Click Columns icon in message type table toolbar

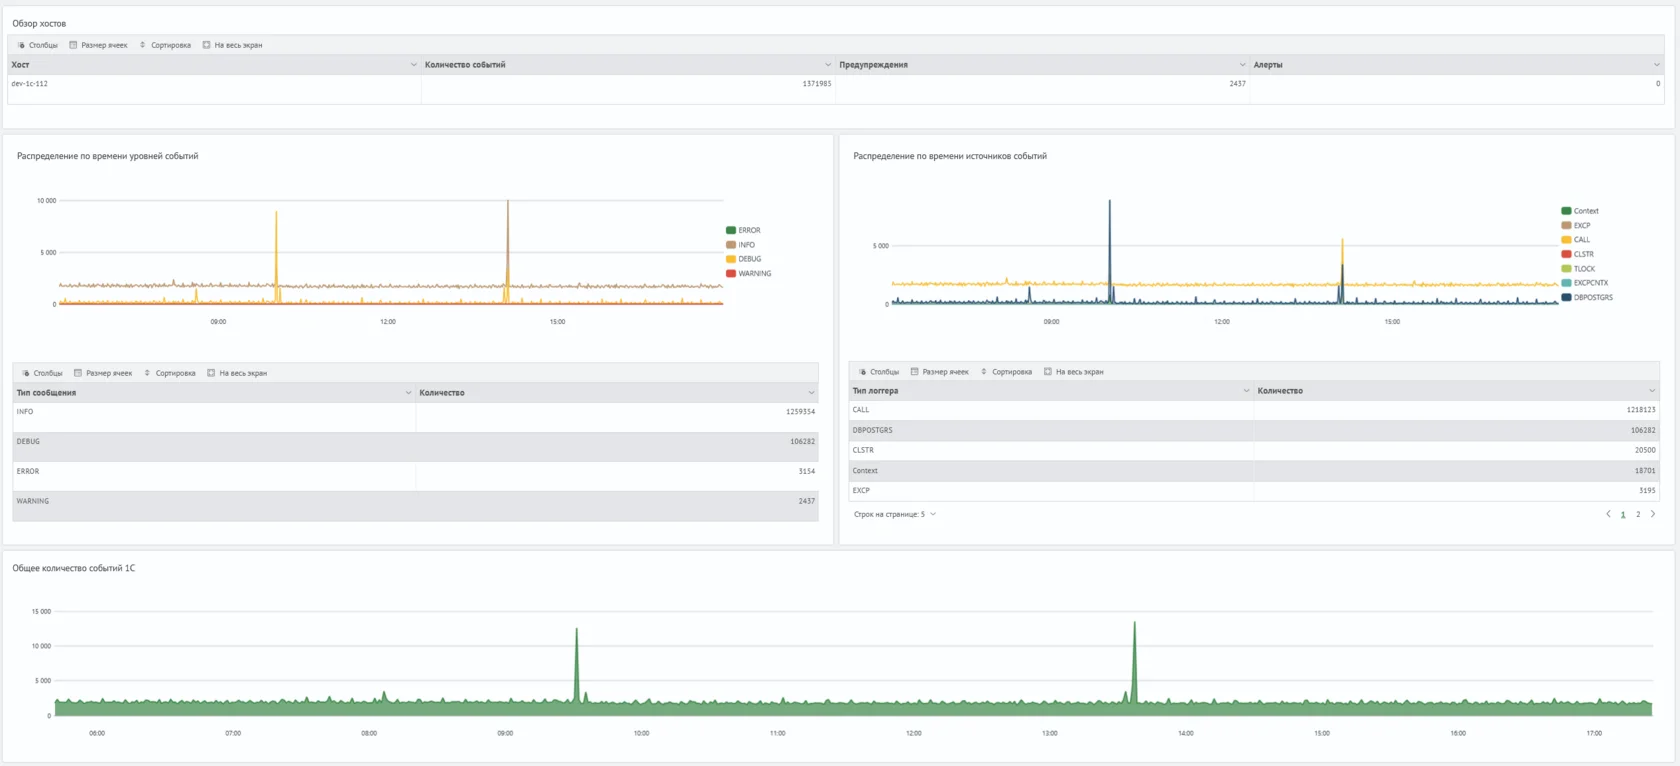pos(26,373)
